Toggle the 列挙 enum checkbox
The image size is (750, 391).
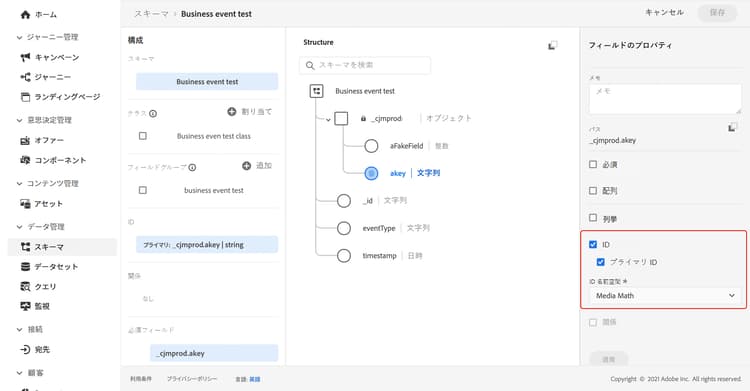[x=593, y=218]
